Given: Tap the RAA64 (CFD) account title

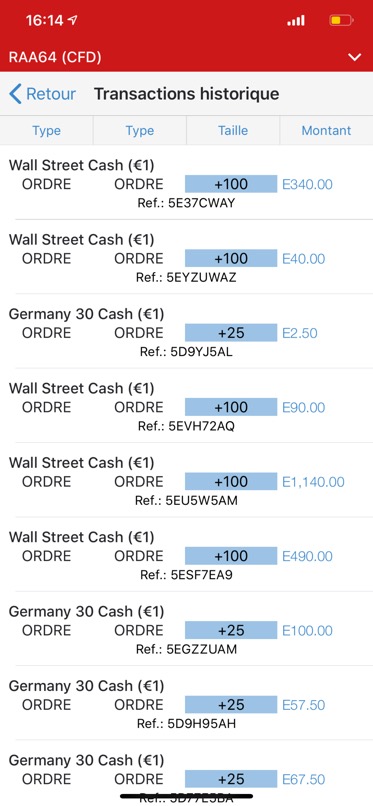Looking at the screenshot, I should click(x=55, y=57).
